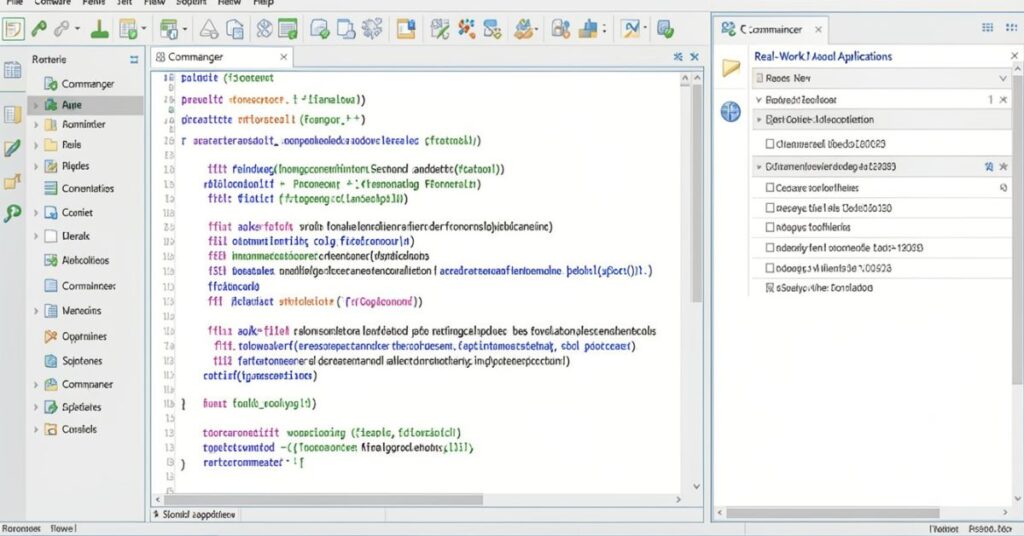Click the orange window with blue flag icon
Viewport: 1024px width, 536px height.
406,29
